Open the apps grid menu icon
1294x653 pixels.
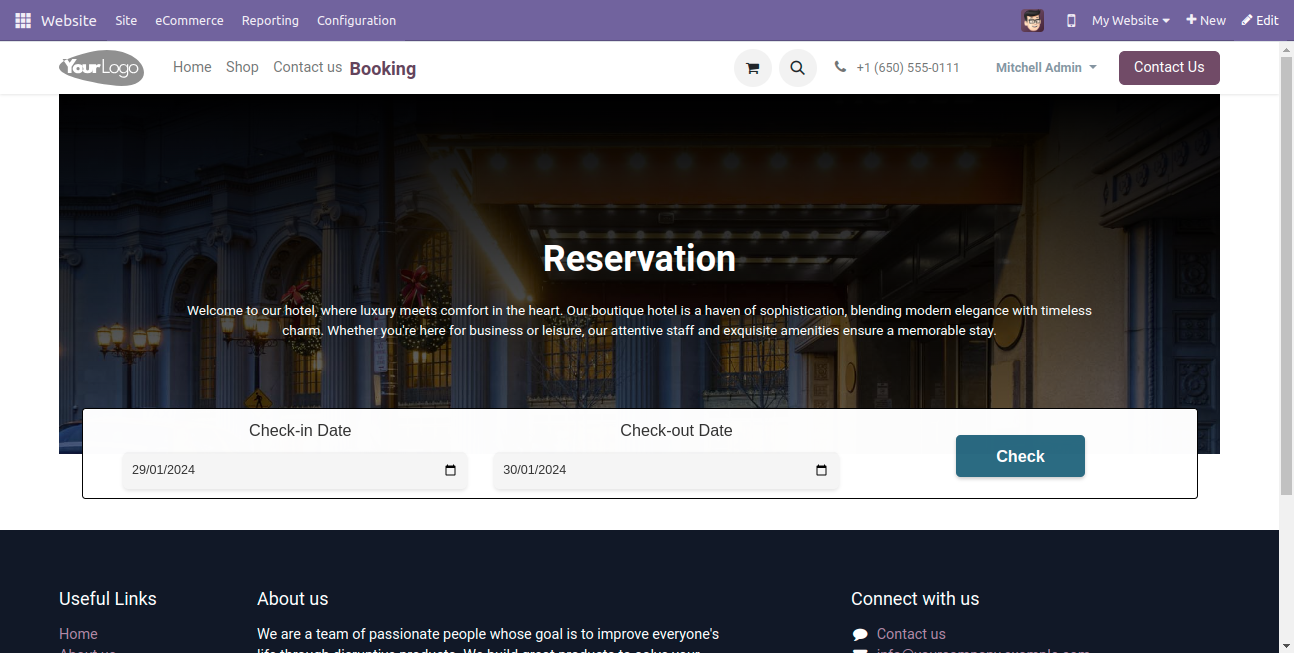pyautogui.click(x=23, y=20)
